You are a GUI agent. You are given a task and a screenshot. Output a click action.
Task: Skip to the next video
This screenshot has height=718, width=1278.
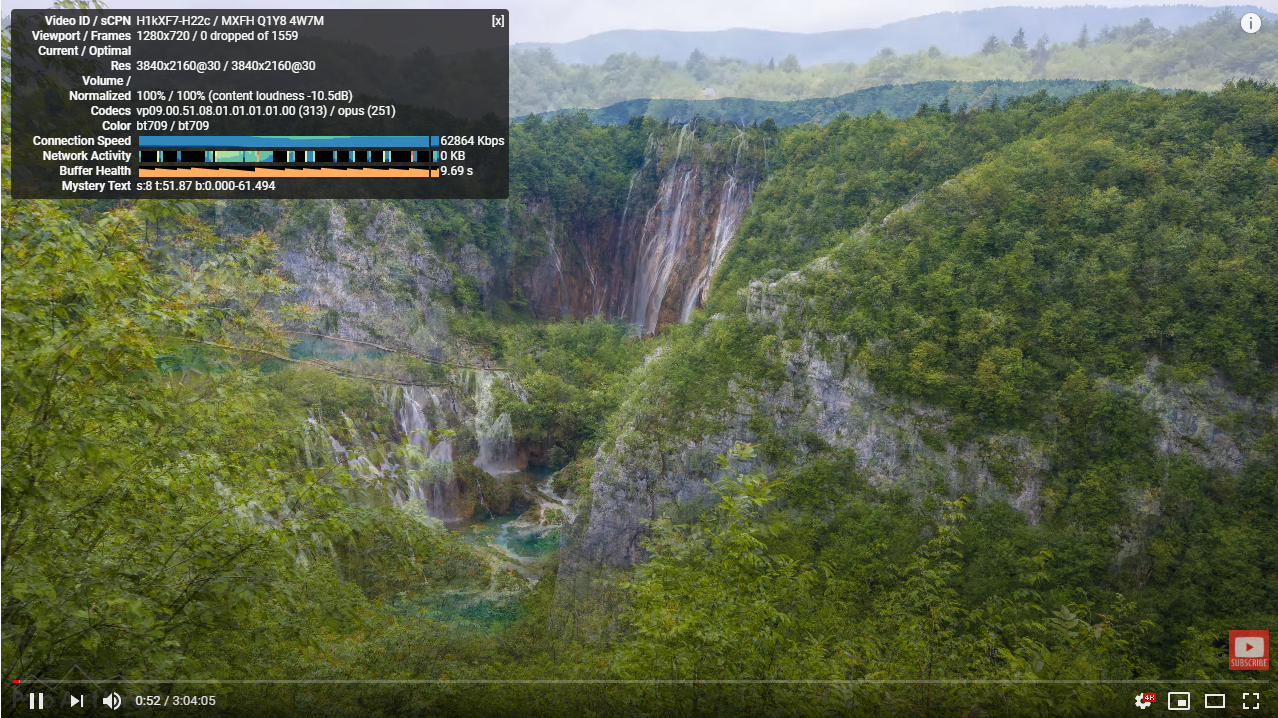pyautogui.click(x=77, y=701)
